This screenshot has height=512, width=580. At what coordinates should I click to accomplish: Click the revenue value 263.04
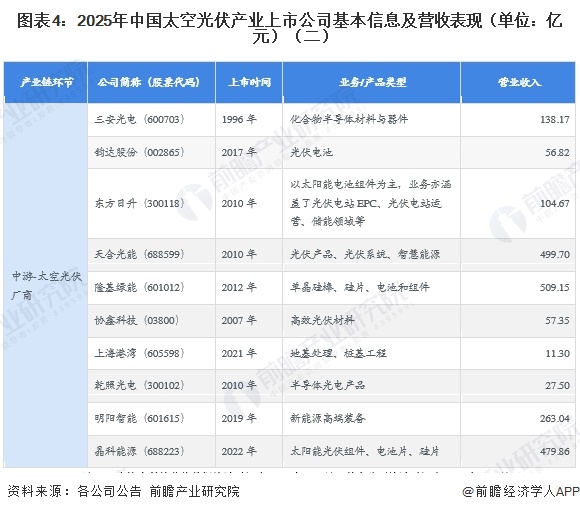click(554, 418)
